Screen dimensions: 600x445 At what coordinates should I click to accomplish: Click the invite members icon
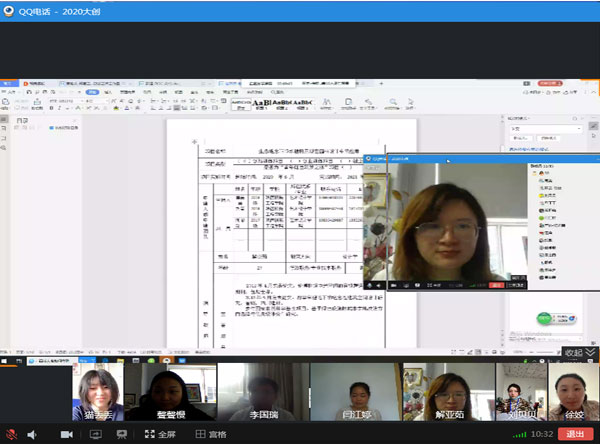coord(122,435)
